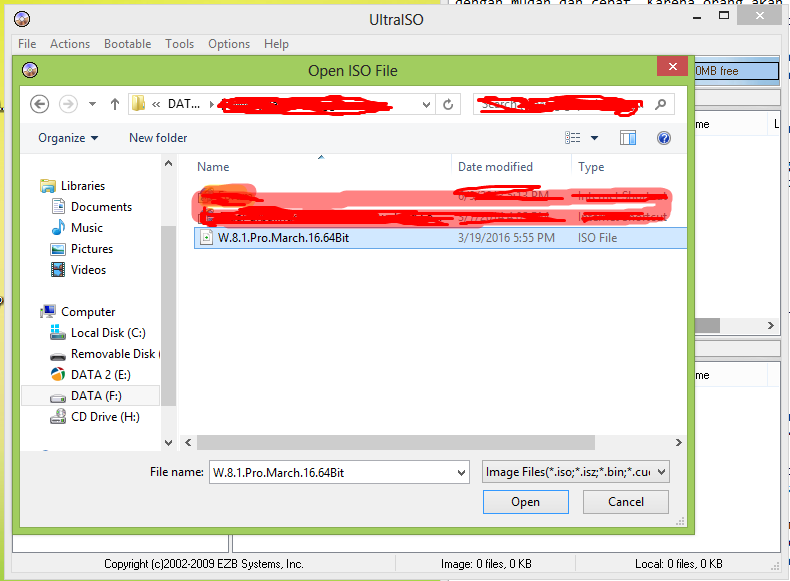The width and height of the screenshot is (790, 581).
Task: Open Documents library
Action: pyautogui.click(x=92, y=207)
